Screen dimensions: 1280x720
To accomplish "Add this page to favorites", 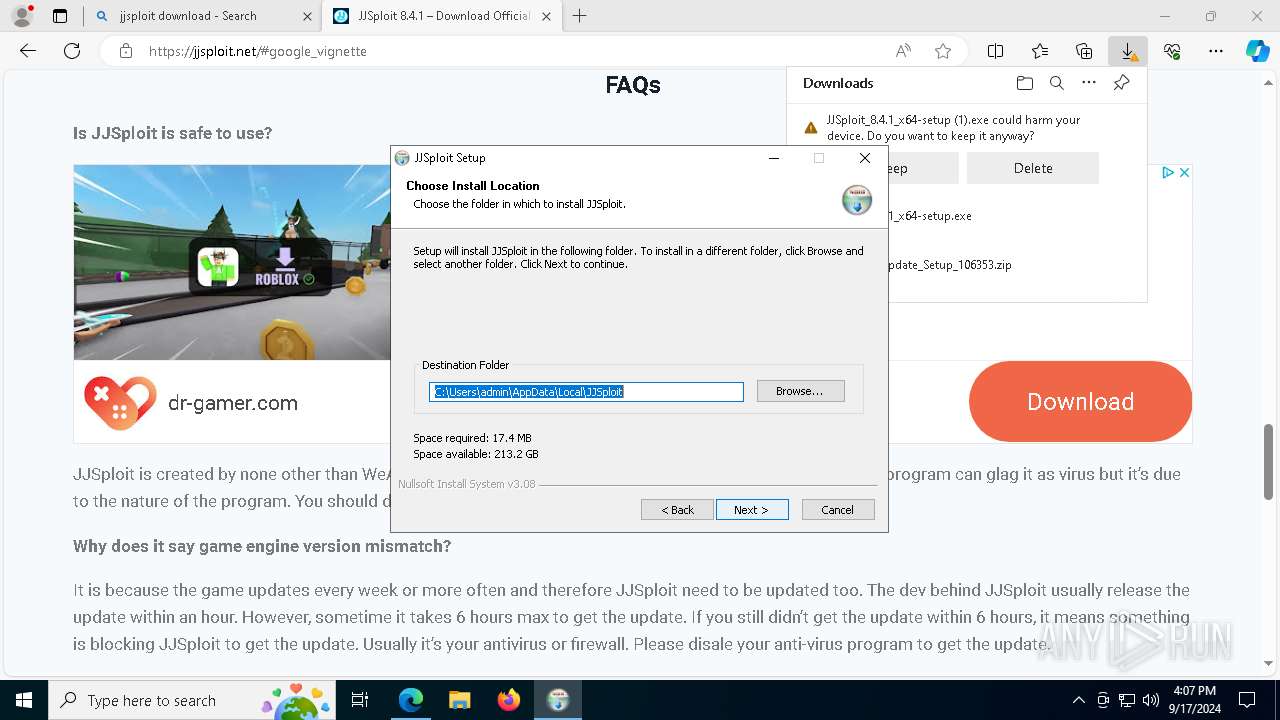I will pos(942,51).
